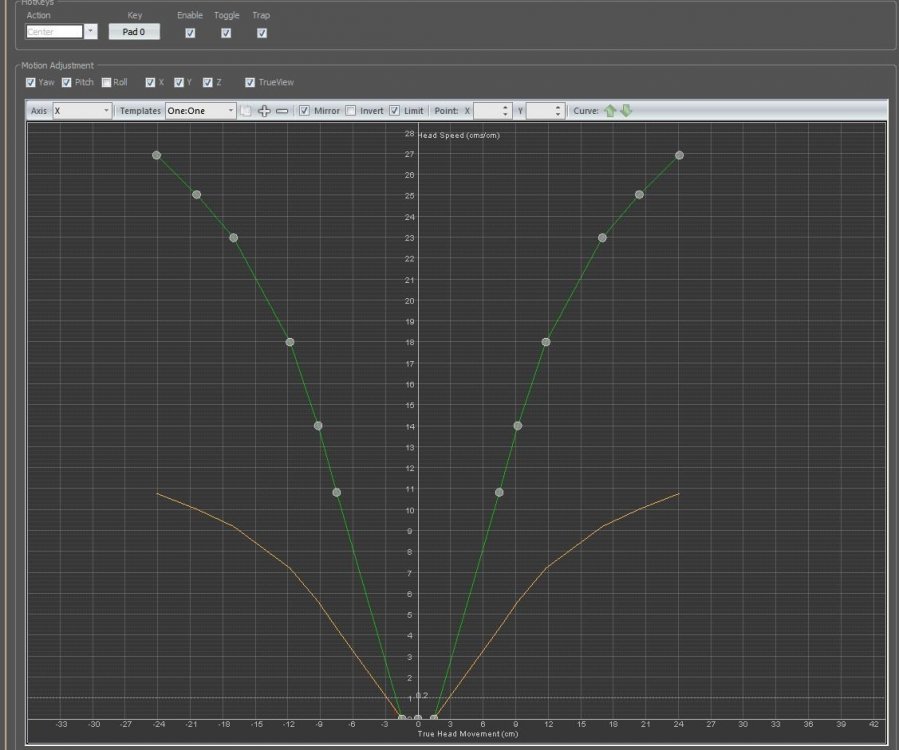Screen dimensions: 899x750
Task: Toggle the hotkey Trap checkbox
Action: click(x=262, y=33)
